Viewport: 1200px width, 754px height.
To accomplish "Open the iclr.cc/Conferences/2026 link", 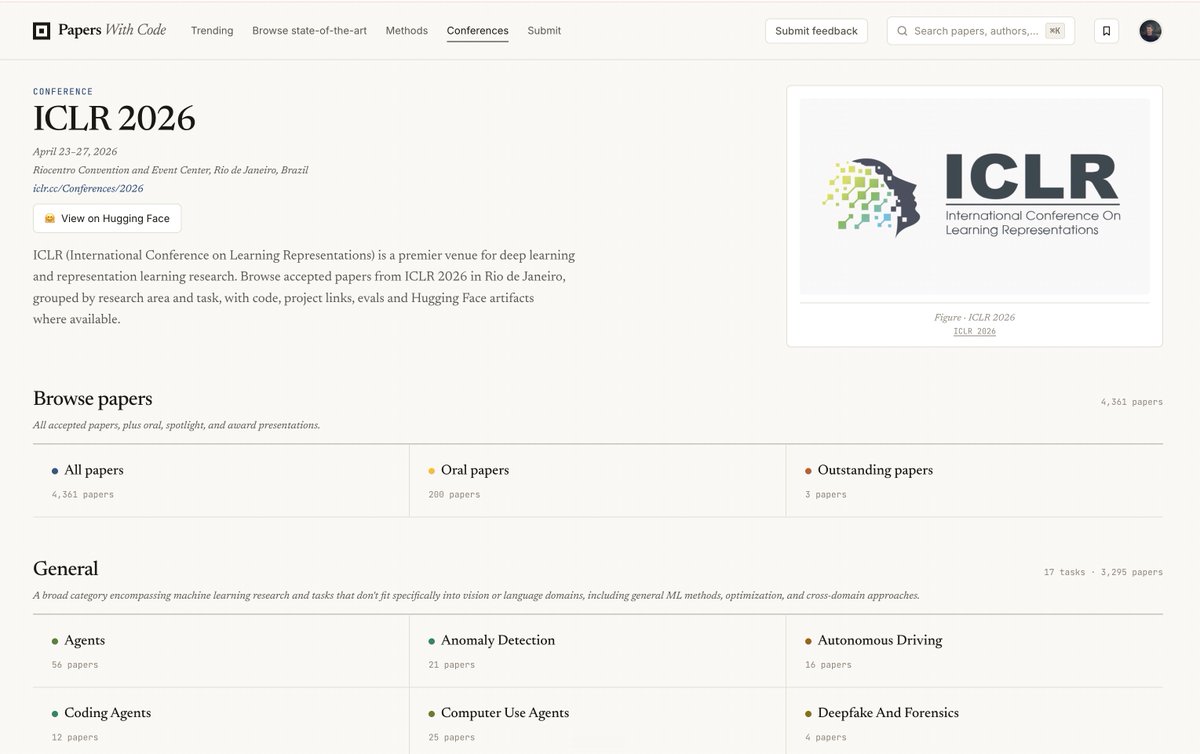I will point(88,188).
